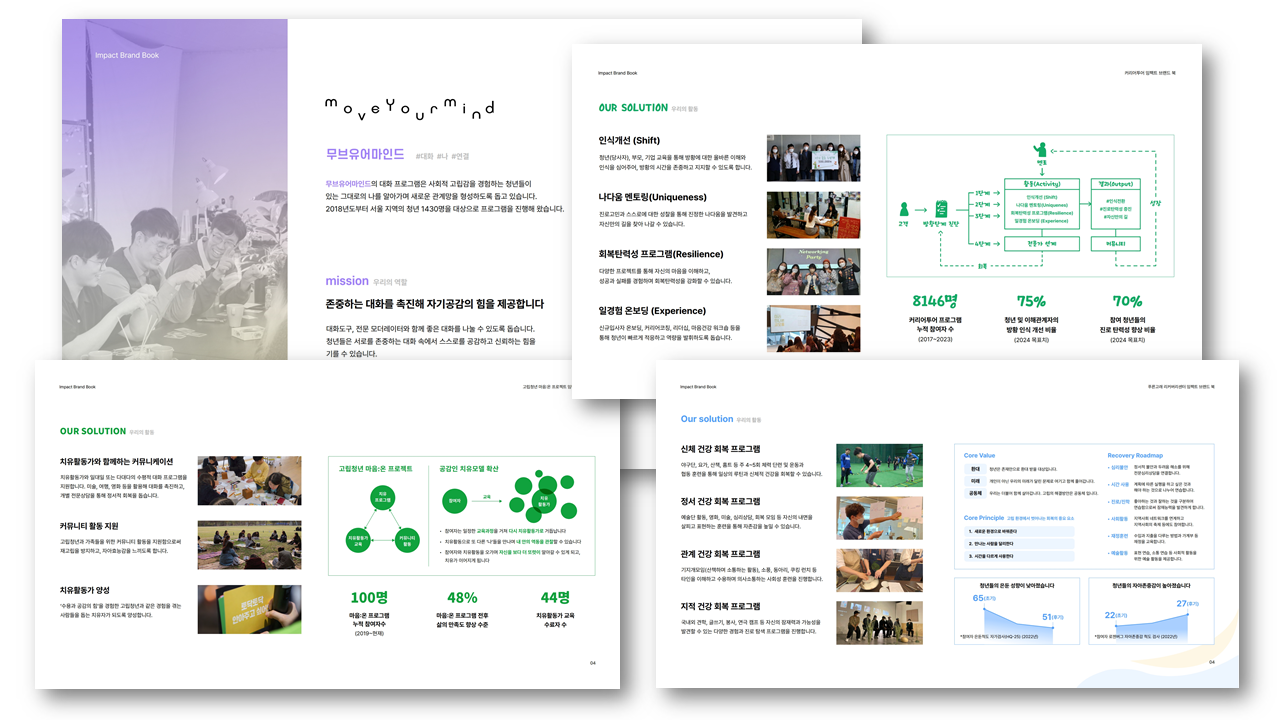The width and height of the screenshot is (1280, 720).
Task: Click the 회복탄력성 프로그램(Resilience) heading
Action: [x=661, y=254]
